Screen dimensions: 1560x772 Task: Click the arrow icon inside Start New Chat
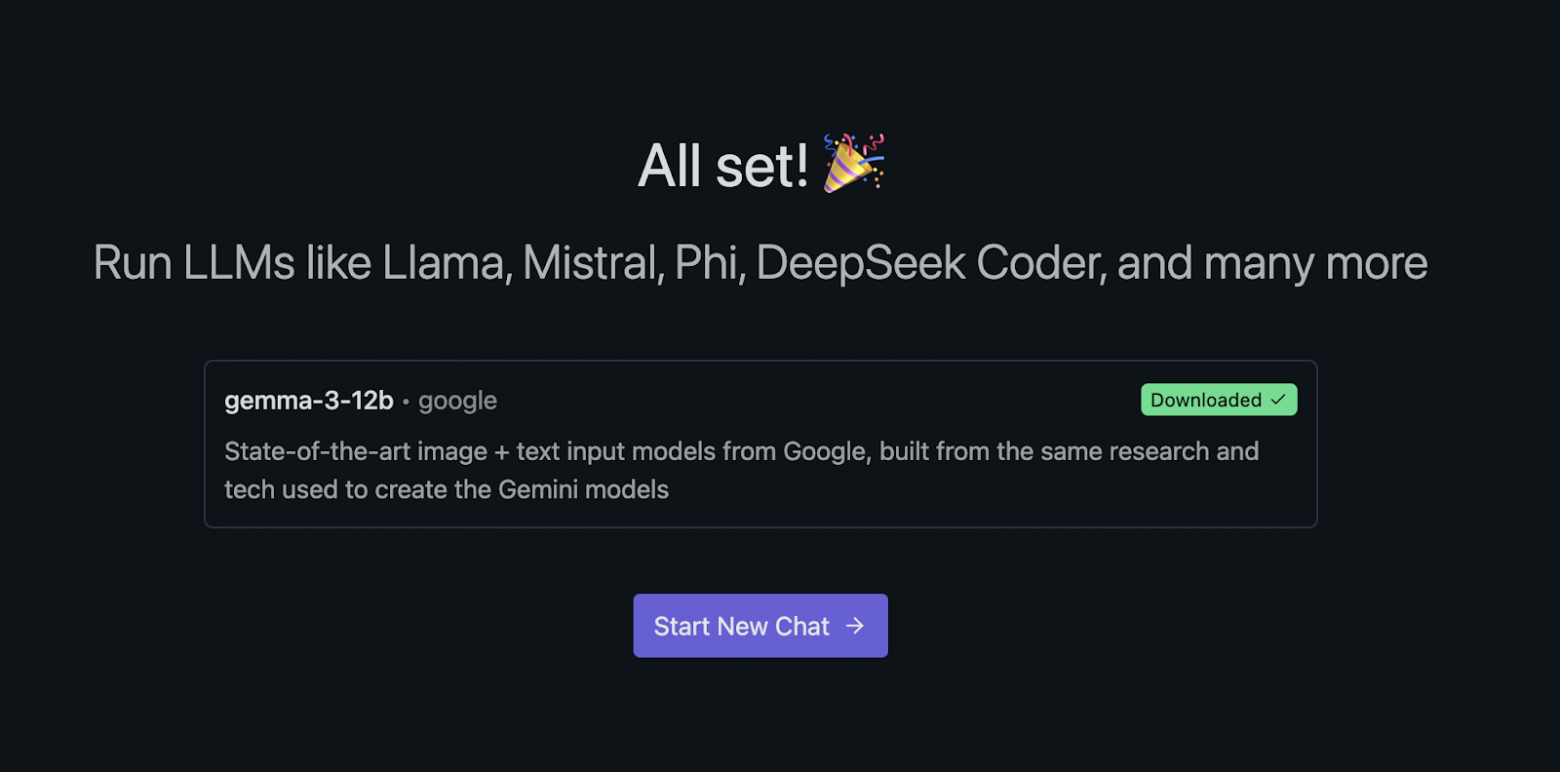[x=855, y=625]
